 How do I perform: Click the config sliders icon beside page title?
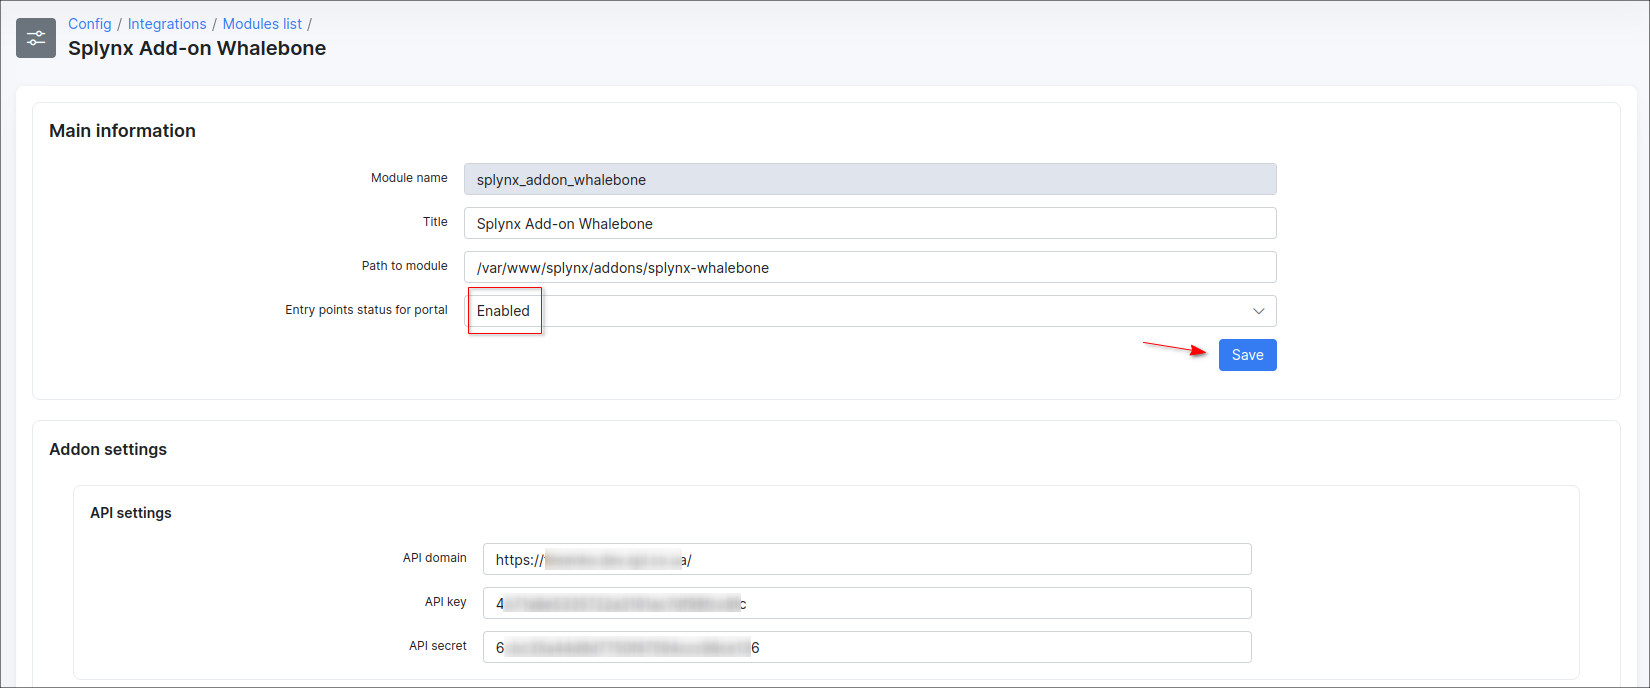(36, 38)
